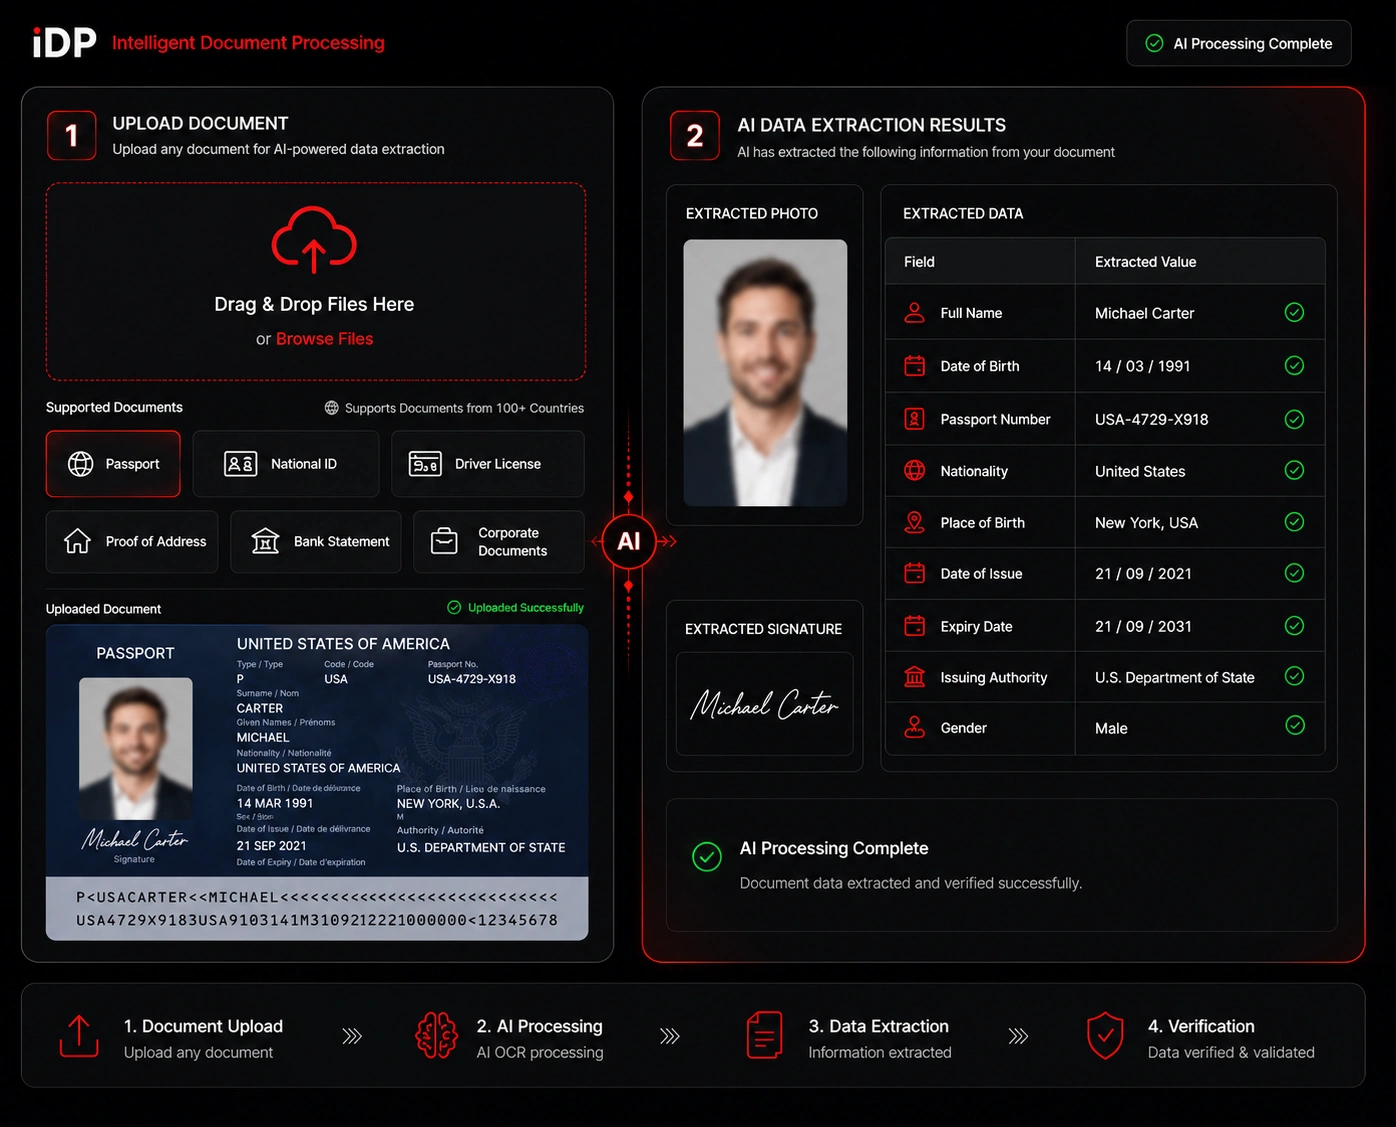Viewport: 1396px width, 1127px height.
Task: Click the Passport Number document icon
Action: pos(914,419)
